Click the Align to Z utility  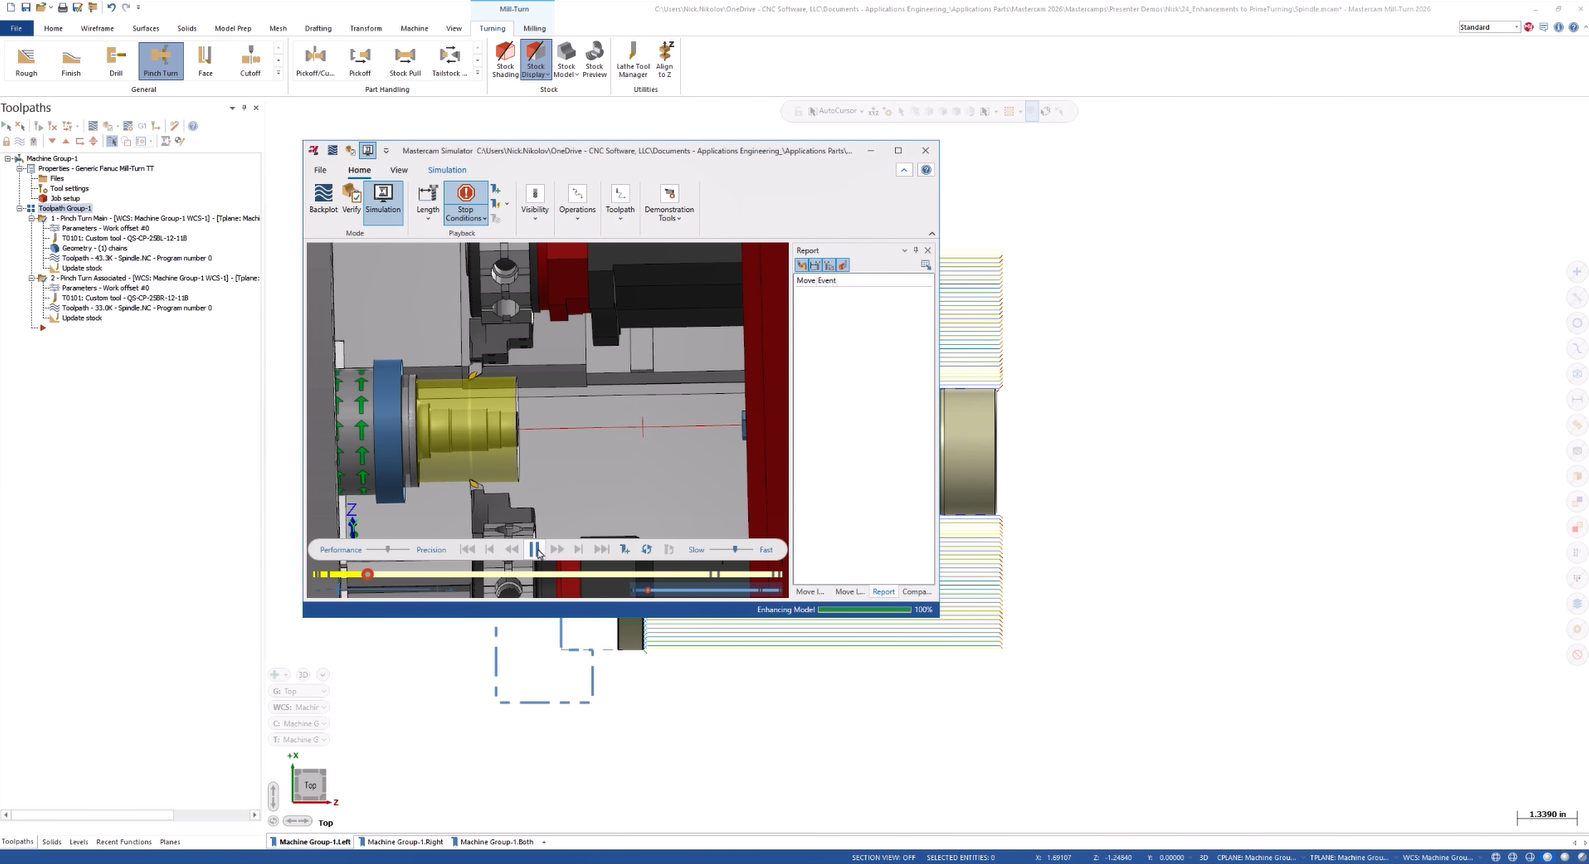click(x=665, y=60)
